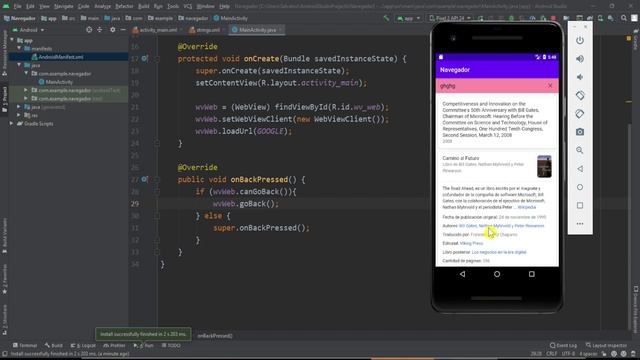Click the emulator toolbar Back triangle
The image size is (640, 360).
(x=580, y=169)
